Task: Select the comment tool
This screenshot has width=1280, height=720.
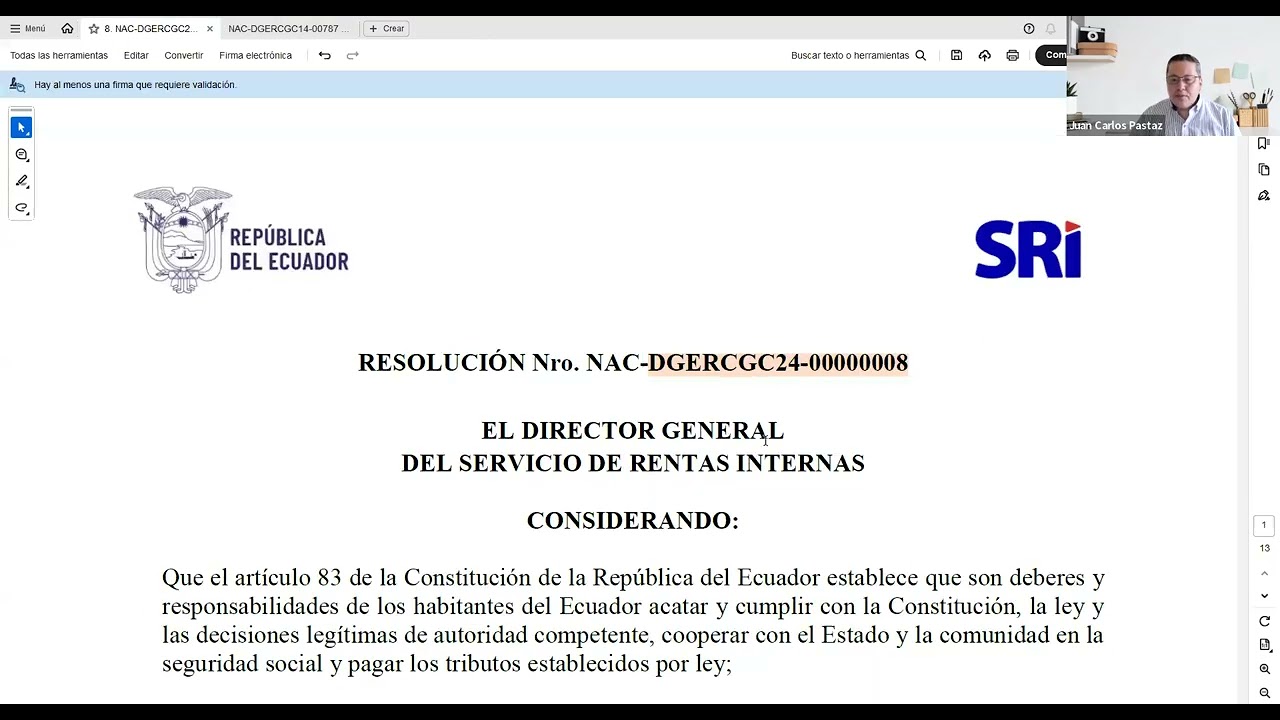Action: [21, 155]
